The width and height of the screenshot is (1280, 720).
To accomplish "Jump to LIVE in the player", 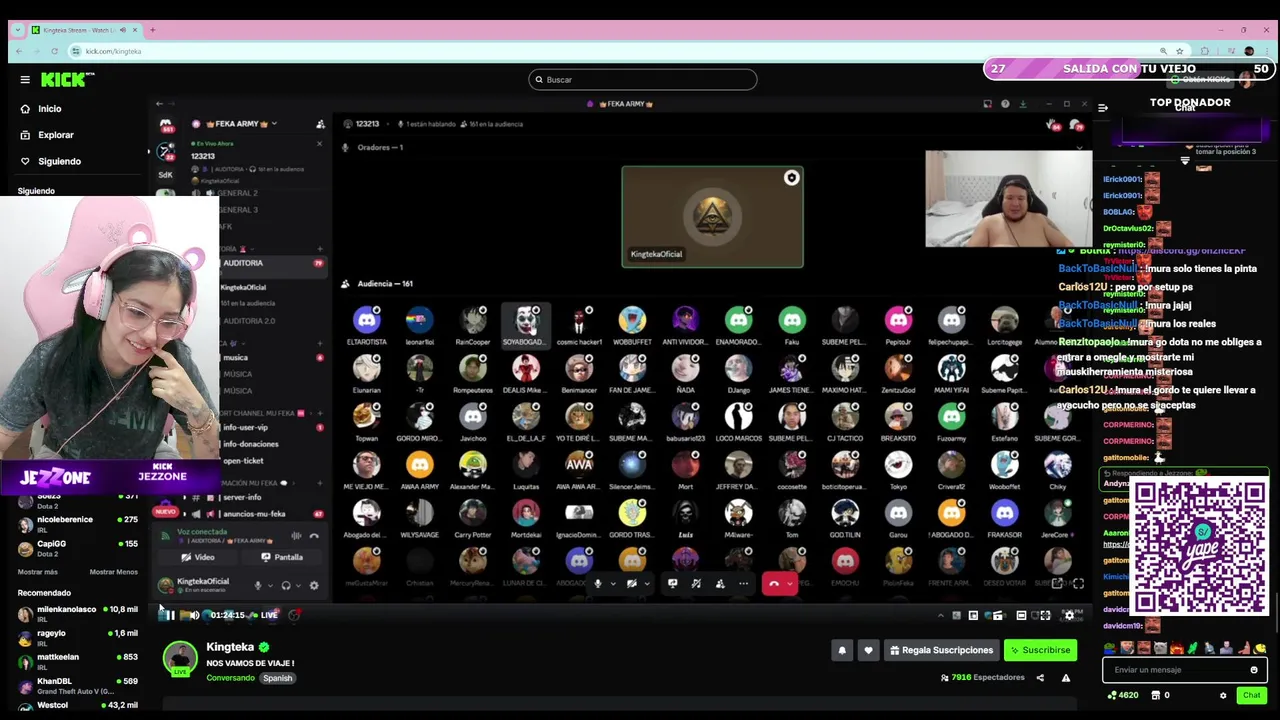I will click(x=265, y=615).
